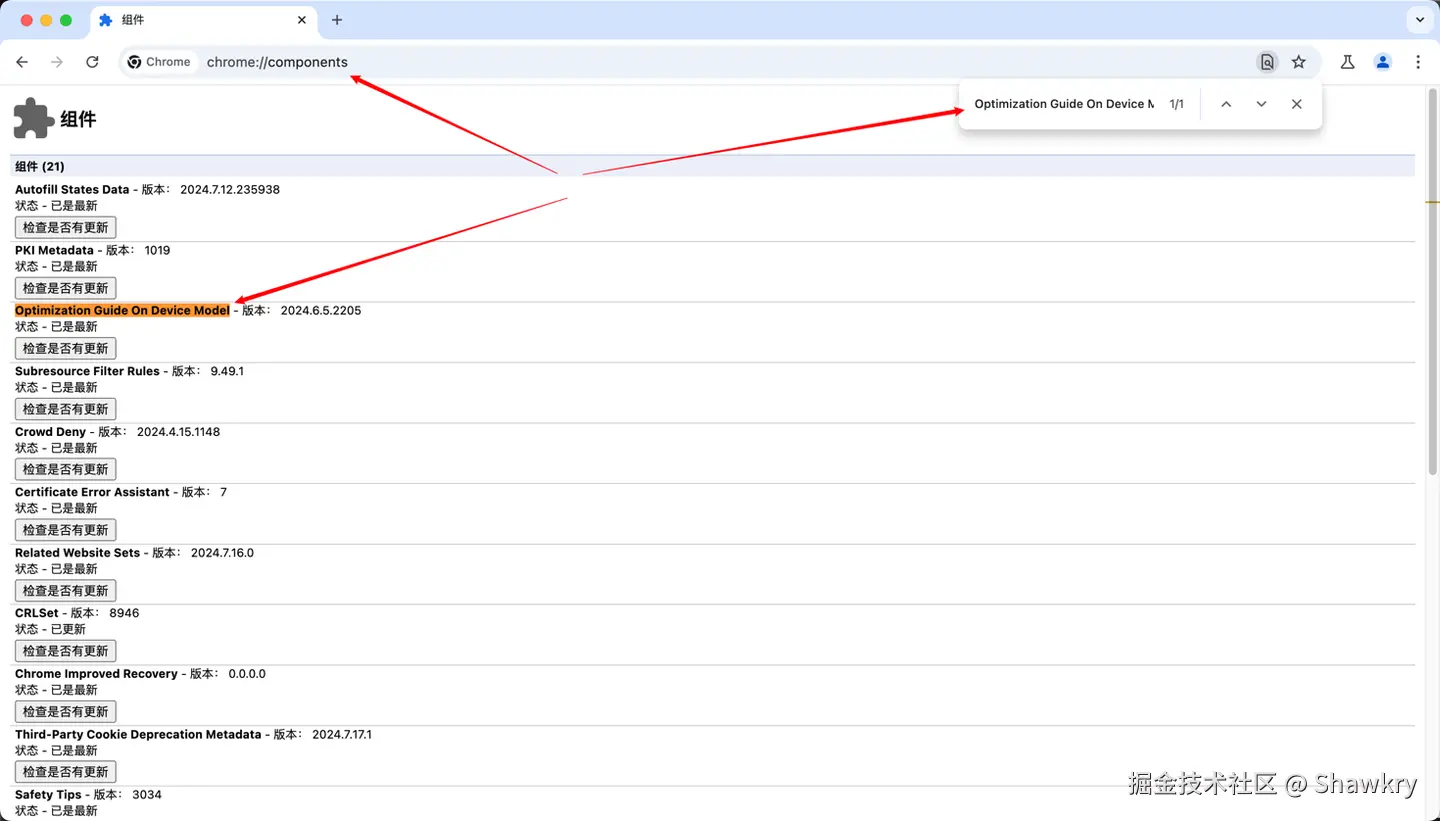The image size is (1440, 821).
Task: Check update for Crowd Deny
Action: [x=66, y=469]
